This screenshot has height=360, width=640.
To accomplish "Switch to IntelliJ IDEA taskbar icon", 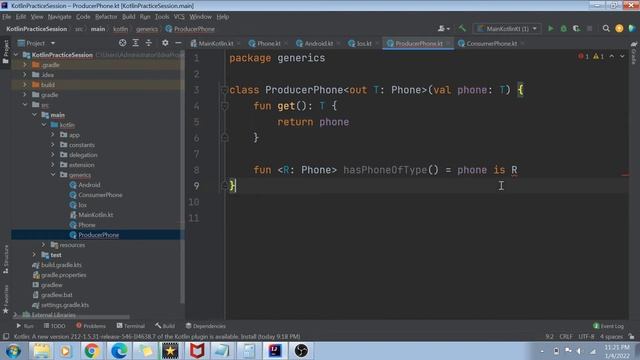I will (x=275, y=351).
